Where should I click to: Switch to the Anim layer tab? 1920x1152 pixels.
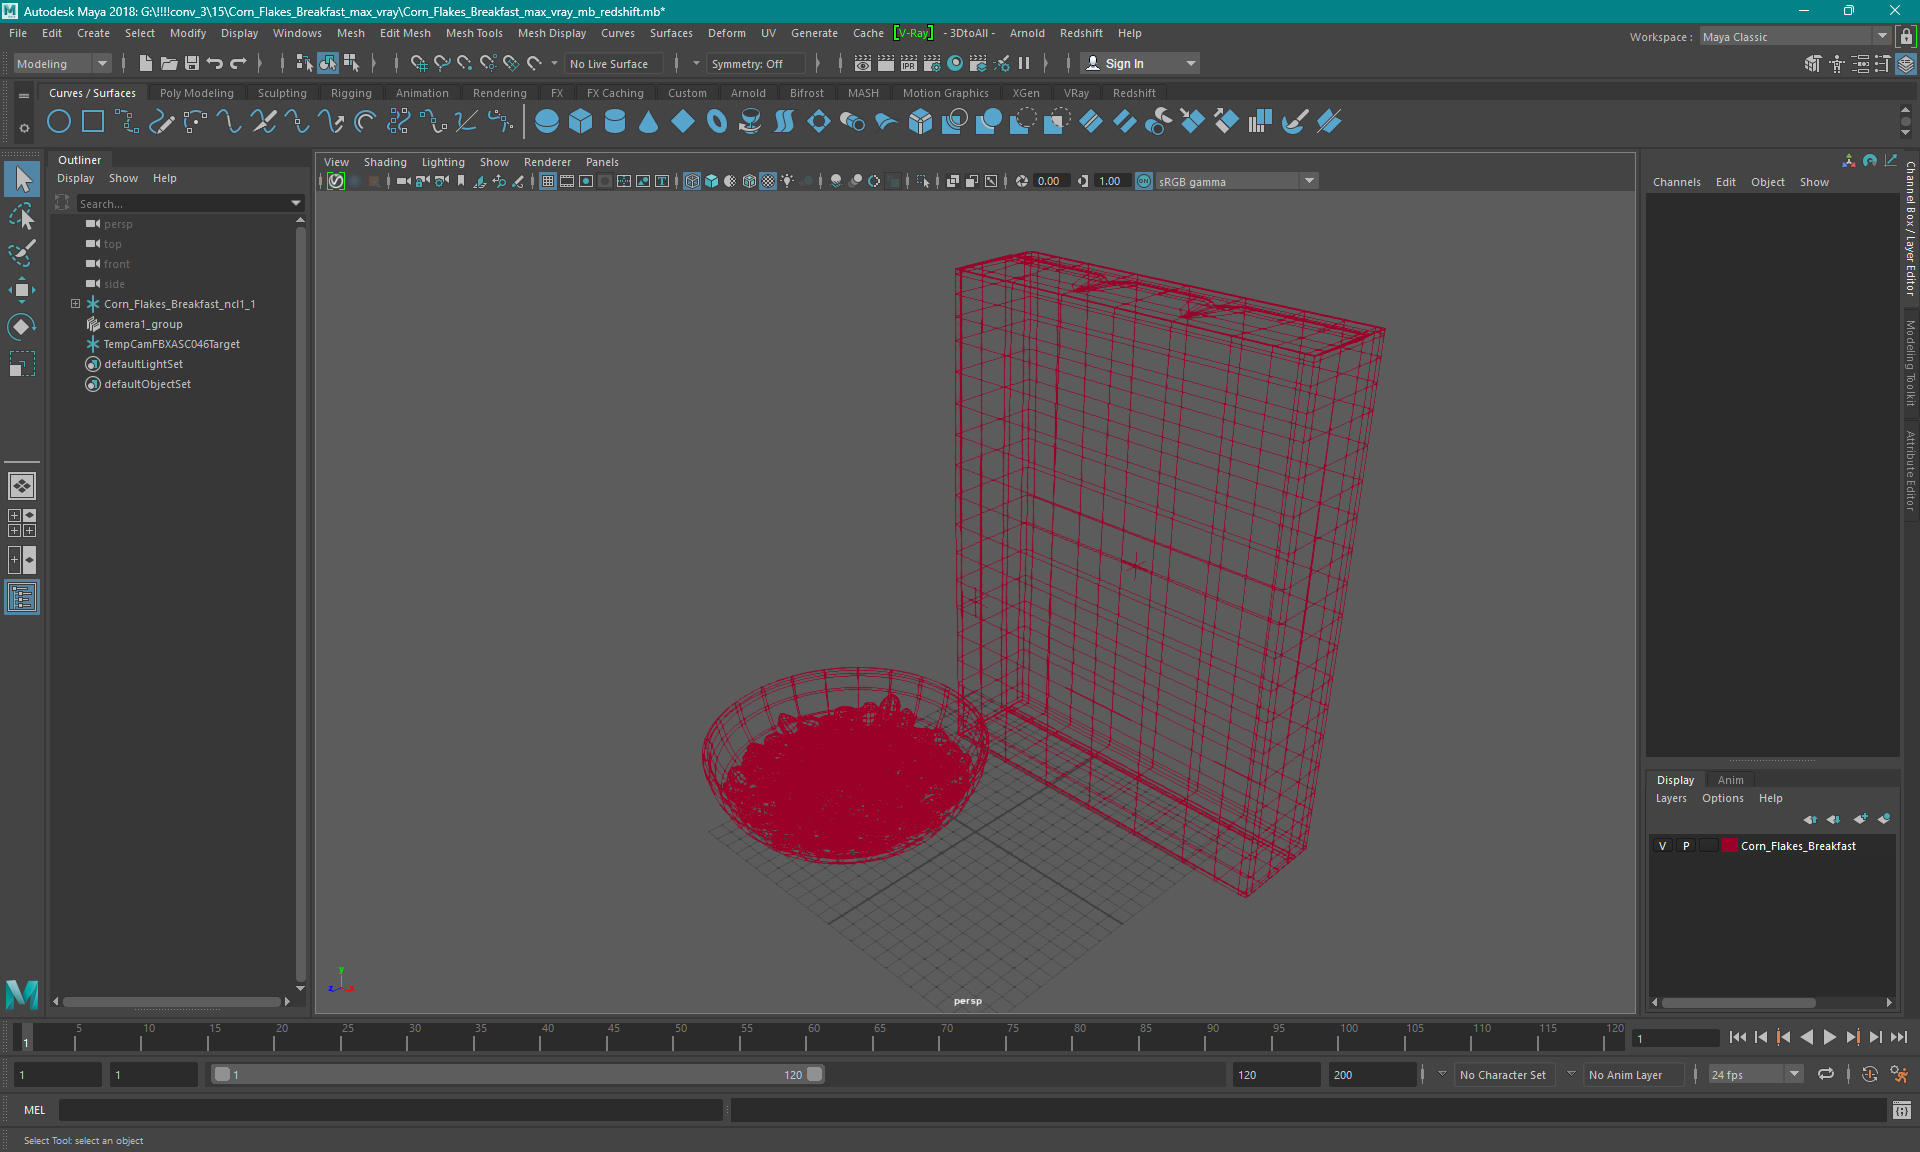click(x=1730, y=780)
